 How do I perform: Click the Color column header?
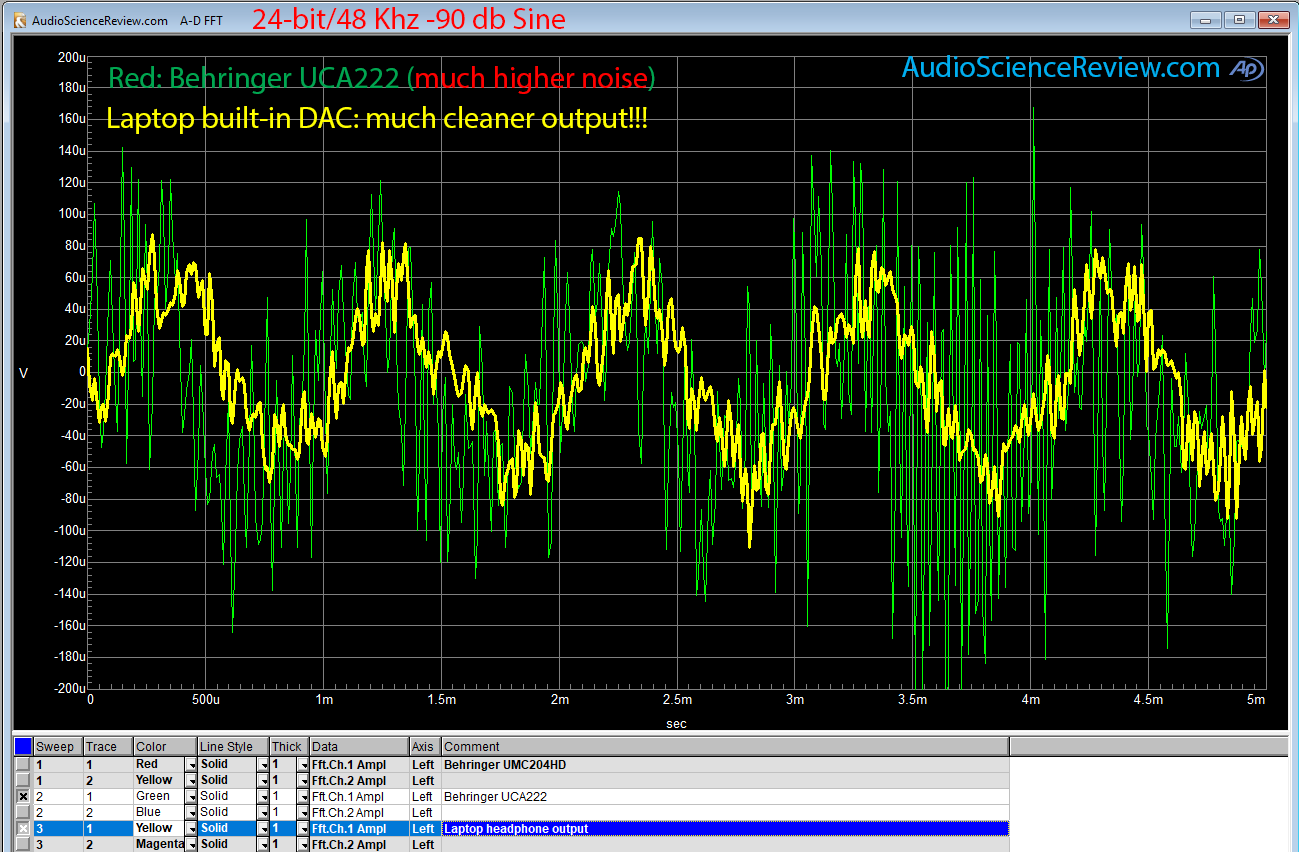(x=165, y=746)
